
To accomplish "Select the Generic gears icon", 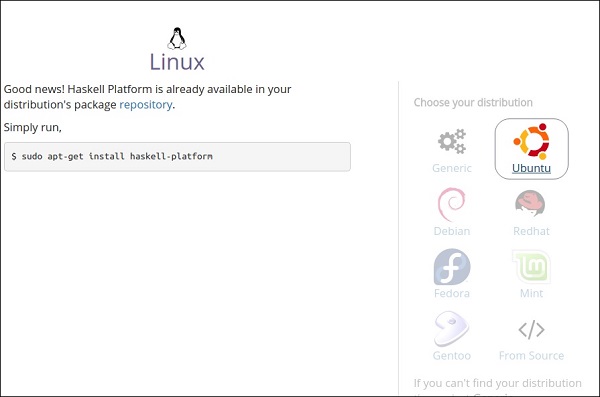I will click(452, 141).
